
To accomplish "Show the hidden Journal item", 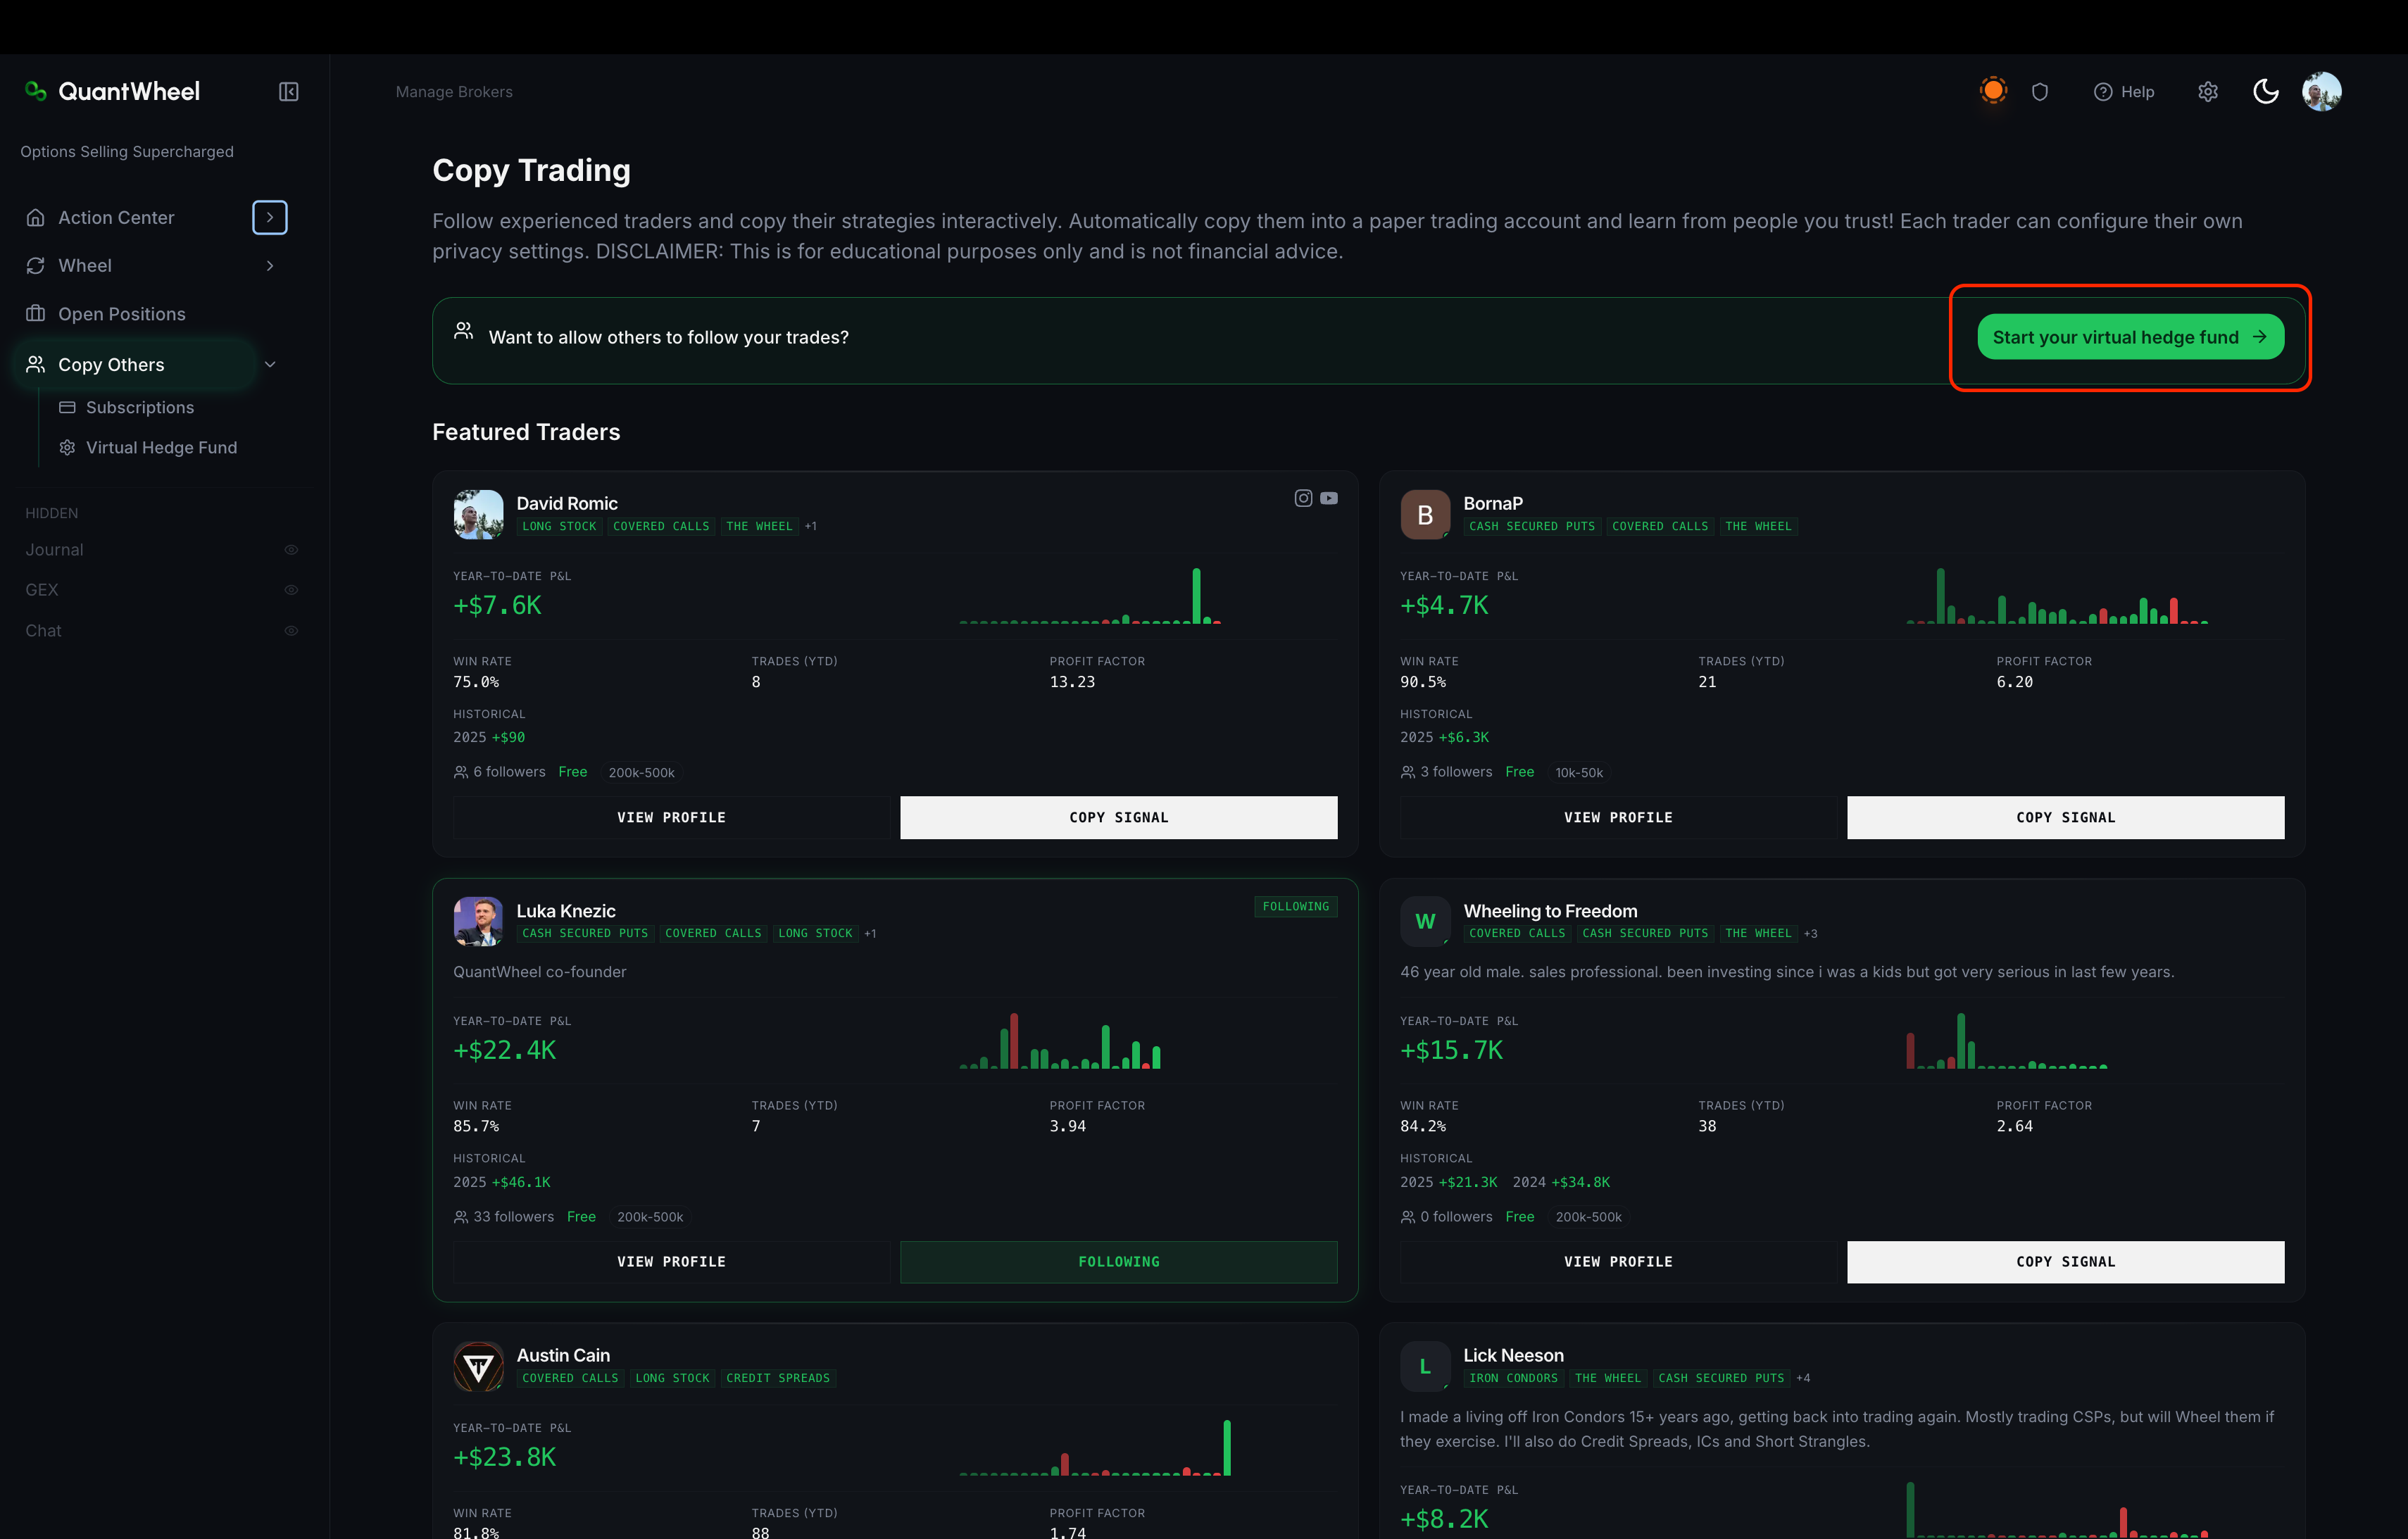I will click(291, 550).
